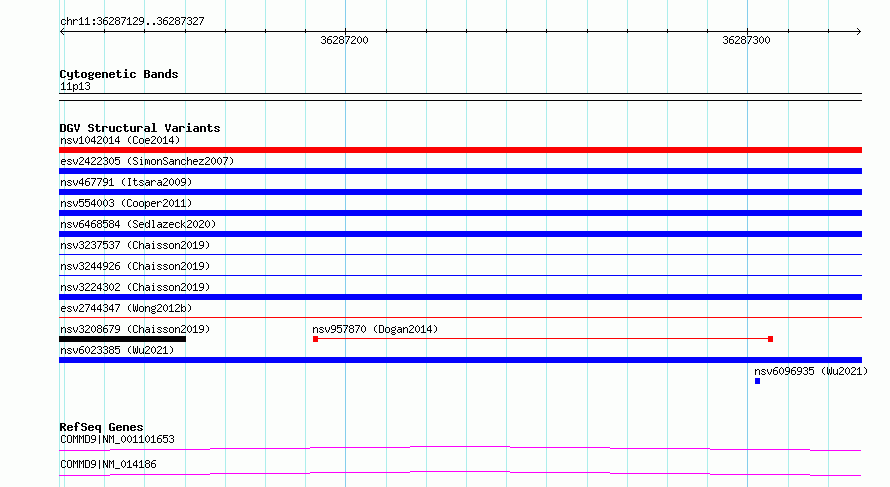The width and height of the screenshot is (890, 487).
Task: Click the chr11:36287129..36287327 coordinate label
Action: pos(132,21)
